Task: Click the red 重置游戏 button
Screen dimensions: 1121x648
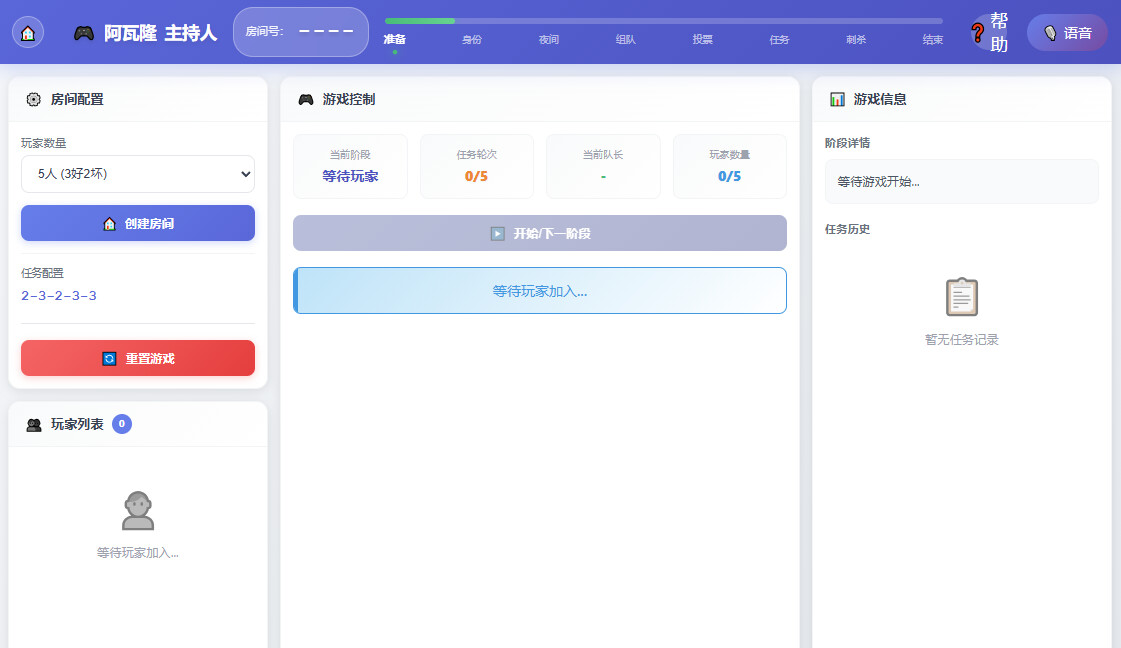Action: pos(138,358)
